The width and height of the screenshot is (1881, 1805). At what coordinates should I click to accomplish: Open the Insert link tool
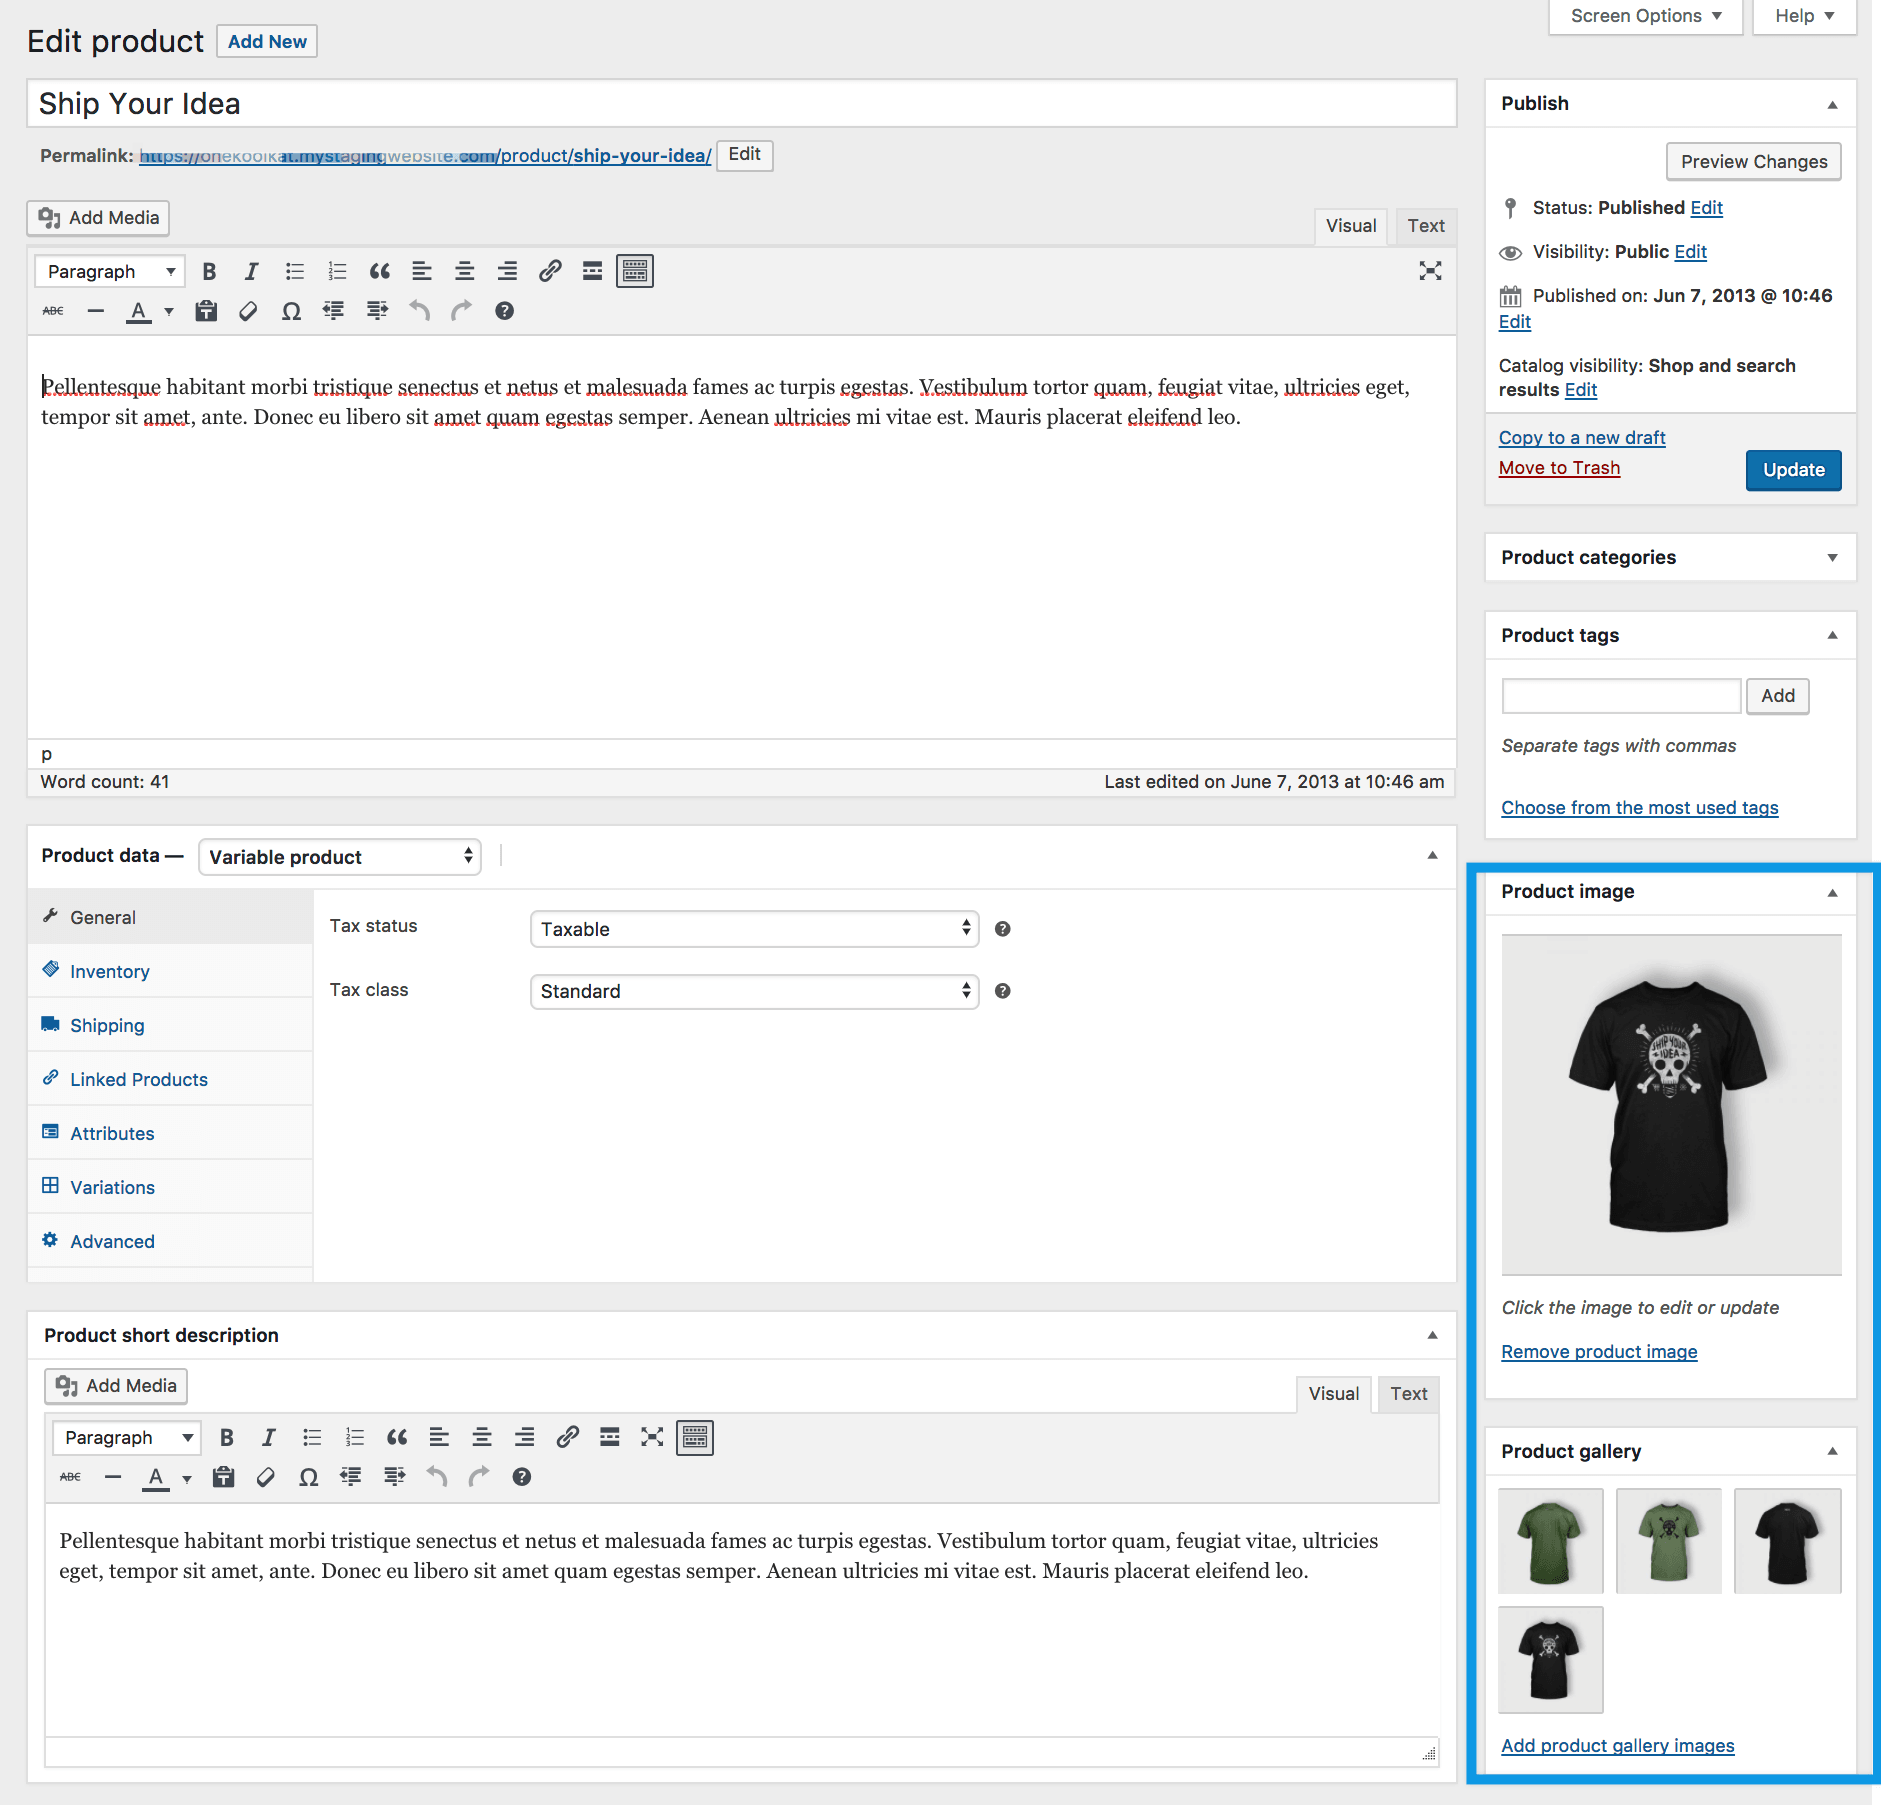point(550,270)
